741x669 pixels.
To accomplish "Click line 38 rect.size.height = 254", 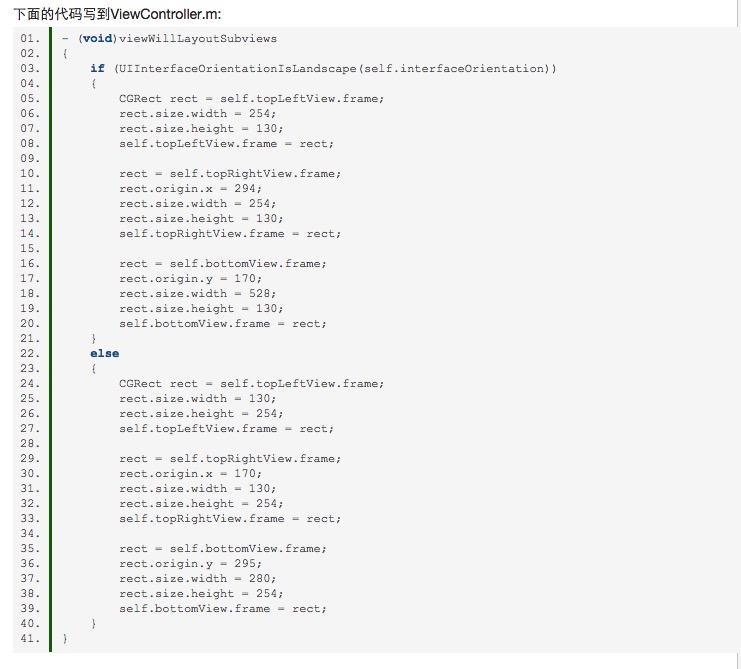I will [x=201, y=593].
